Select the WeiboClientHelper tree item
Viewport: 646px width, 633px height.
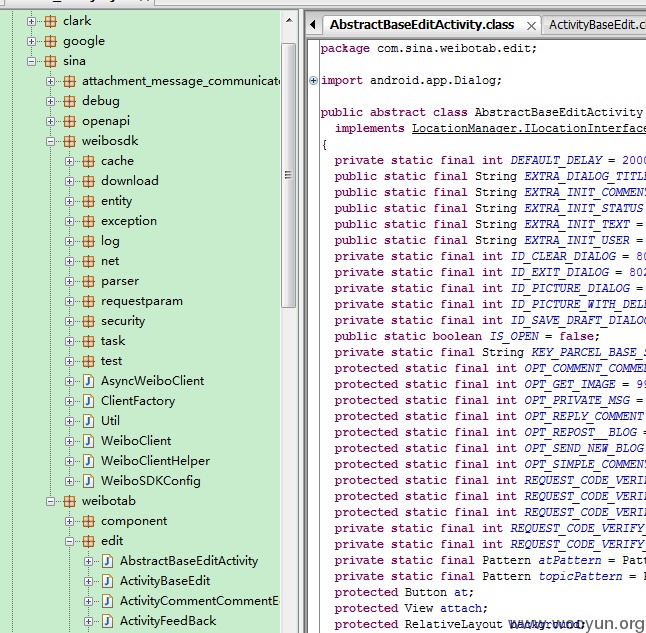coord(155,461)
